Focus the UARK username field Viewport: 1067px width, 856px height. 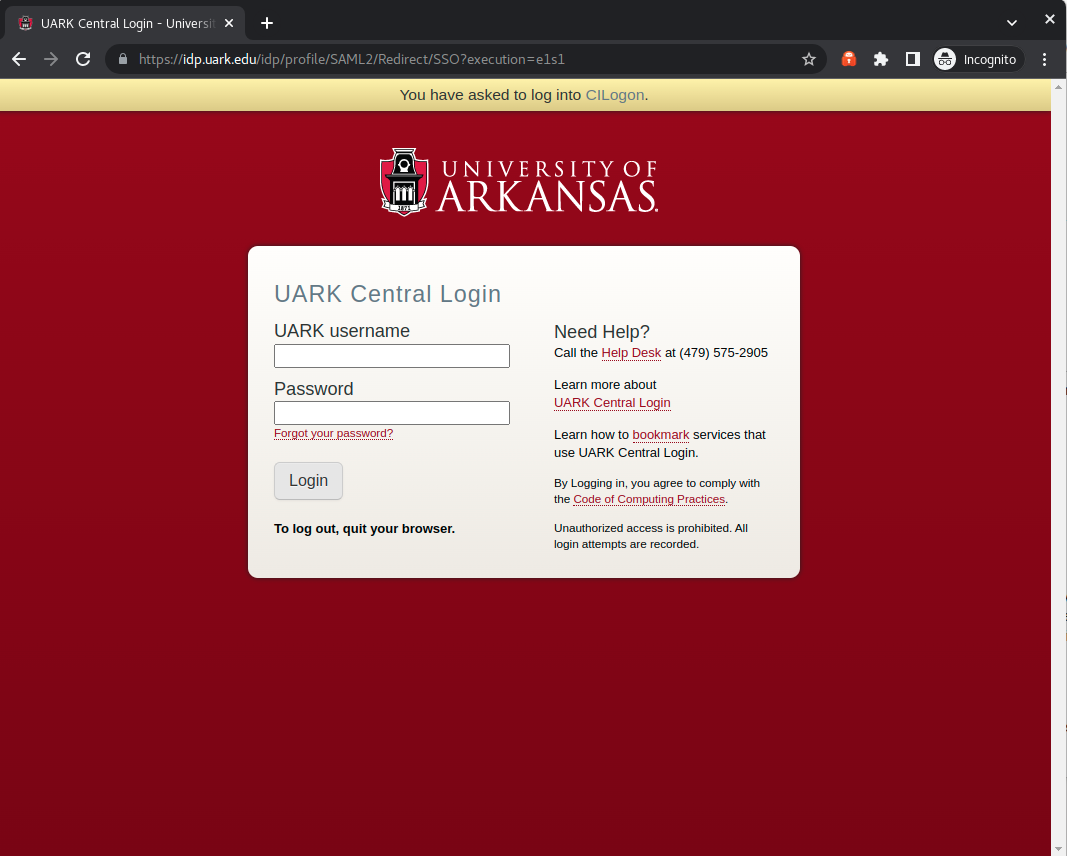392,356
